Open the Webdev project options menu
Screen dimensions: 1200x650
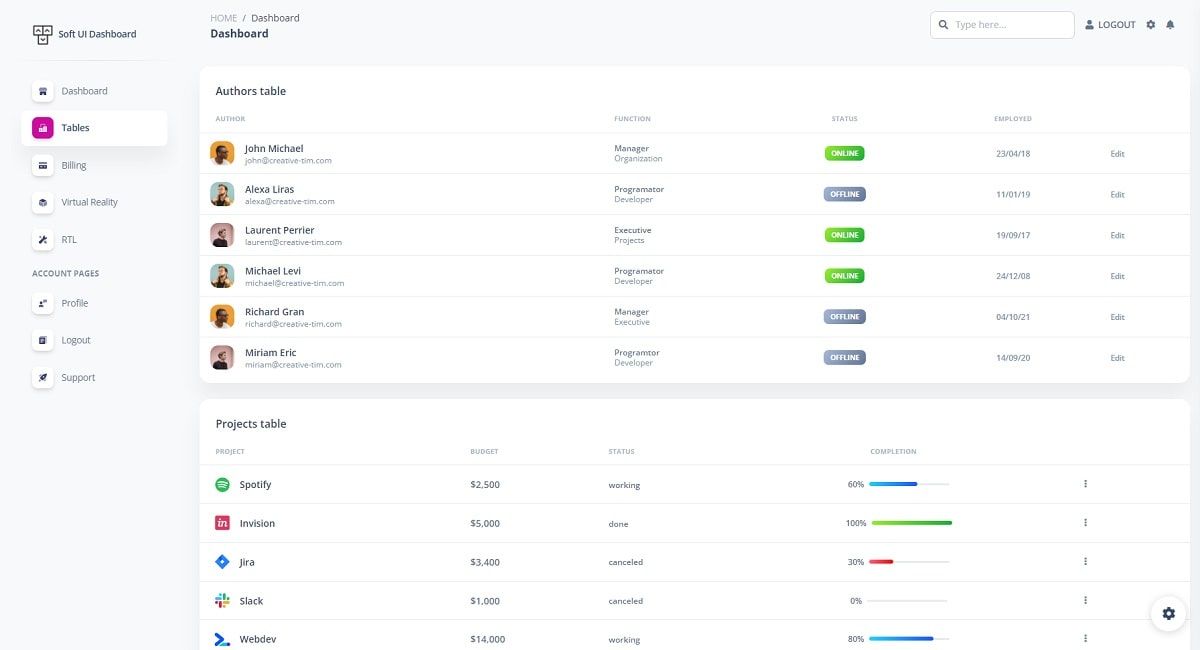[x=1085, y=639]
